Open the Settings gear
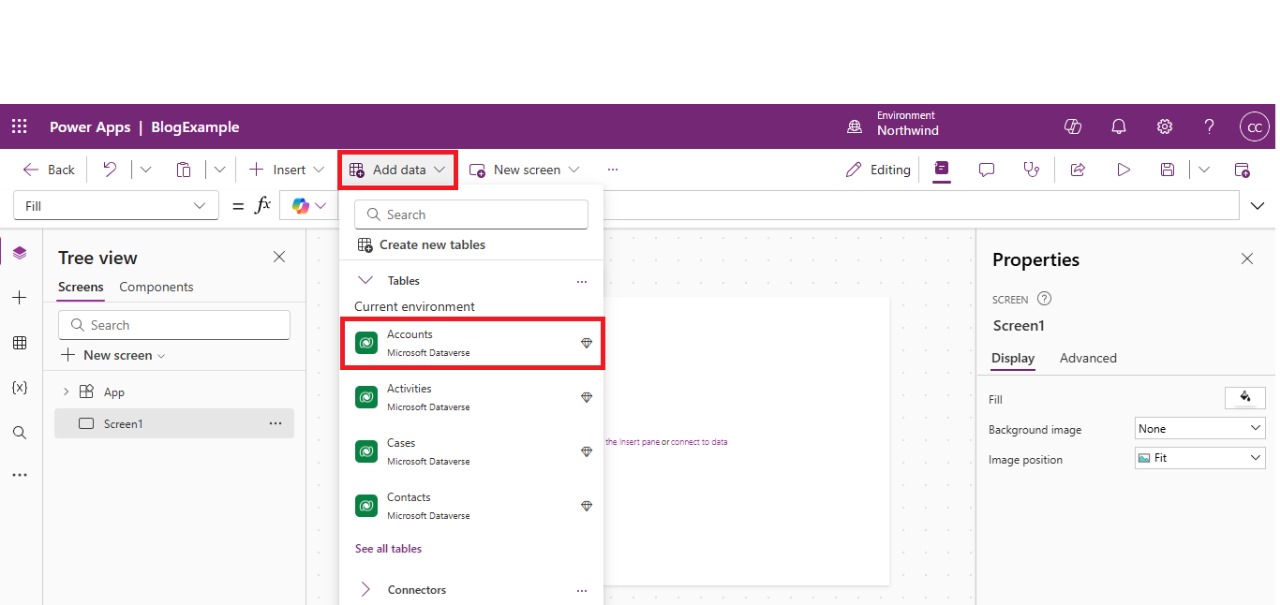The image size is (1280, 605). [x=1165, y=127]
